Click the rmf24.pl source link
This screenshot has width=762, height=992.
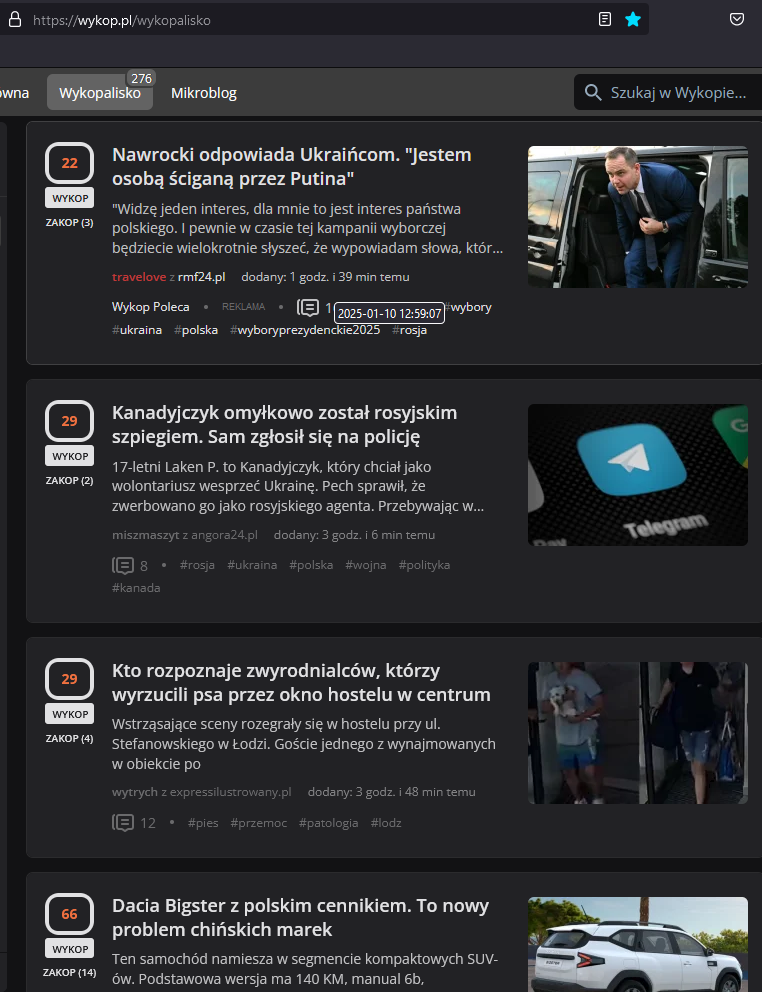click(x=201, y=277)
